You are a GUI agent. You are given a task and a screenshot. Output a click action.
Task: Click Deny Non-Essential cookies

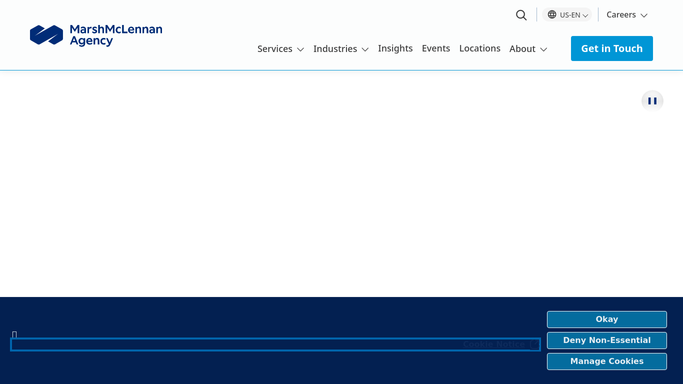[607, 340]
